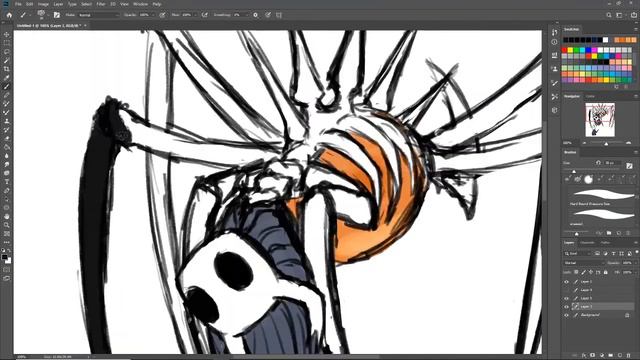Select the Brush tool in the toolbox
Viewport: 640px width, 360px height.
pos(7,87)
